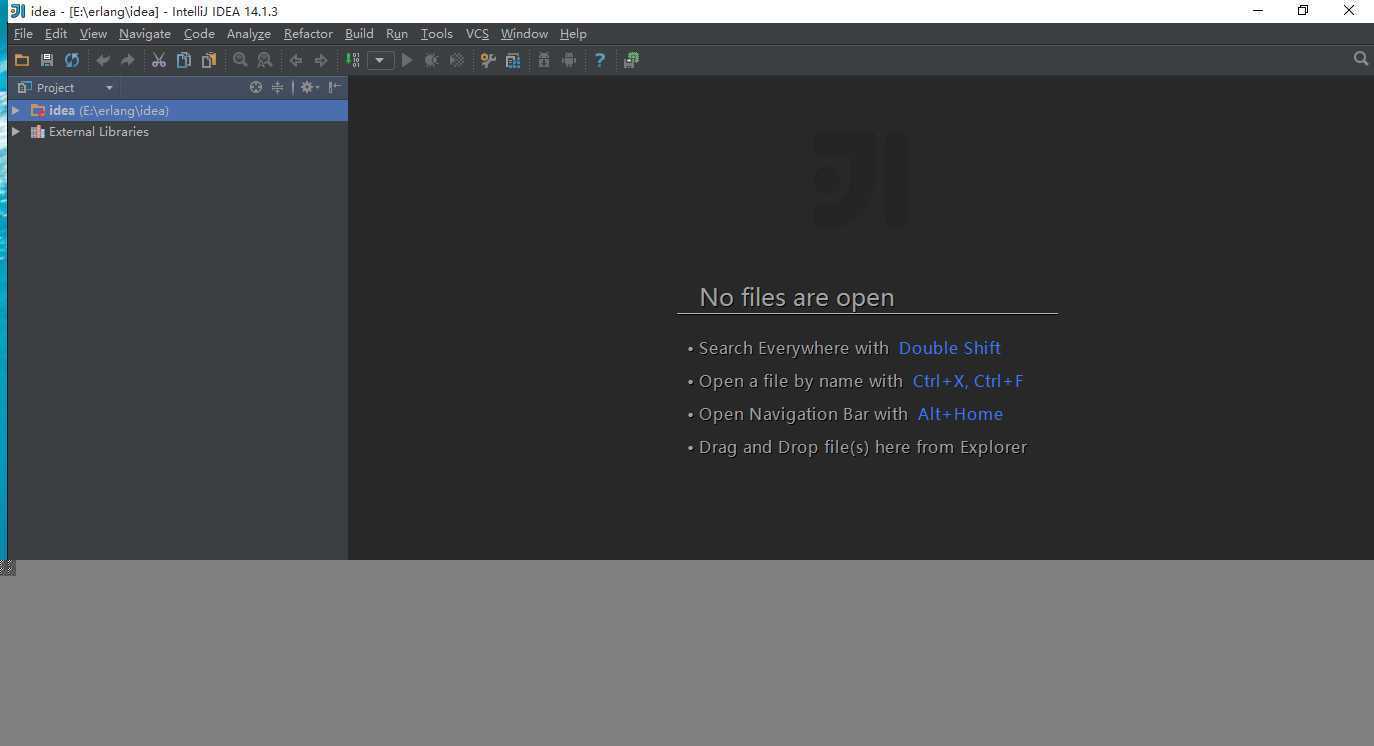
Task: Click the Forward navigation arrow
Action: [321, 60]
